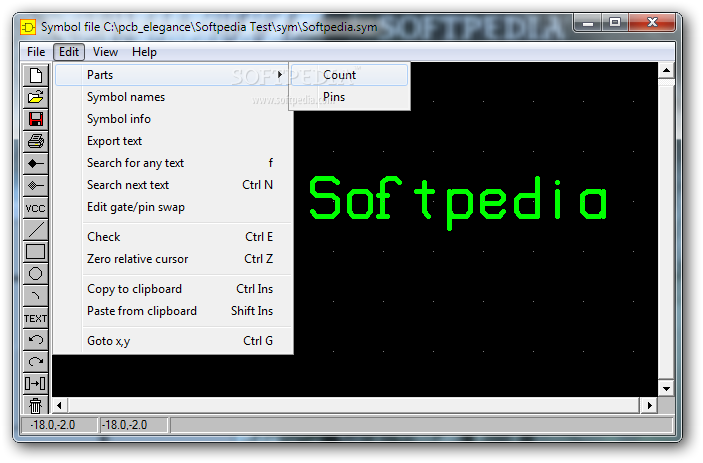The height and width of the screenshot is (463, 703).
Task: Choose Export text menu entry
Action: [x=173, y=141]
